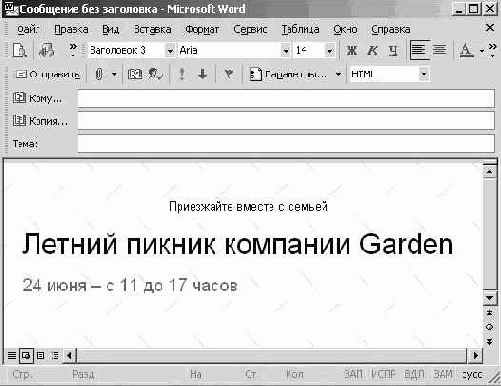This screenshot has width=501, height=386.
Task: Click the icon next to New document
Action: [x=47, y=51]
